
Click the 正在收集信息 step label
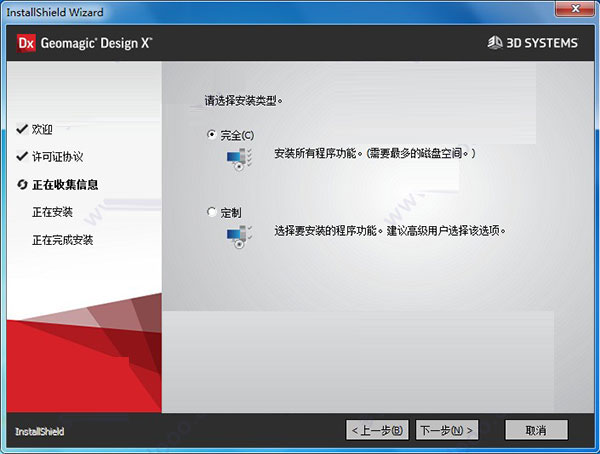pos(65,185)
